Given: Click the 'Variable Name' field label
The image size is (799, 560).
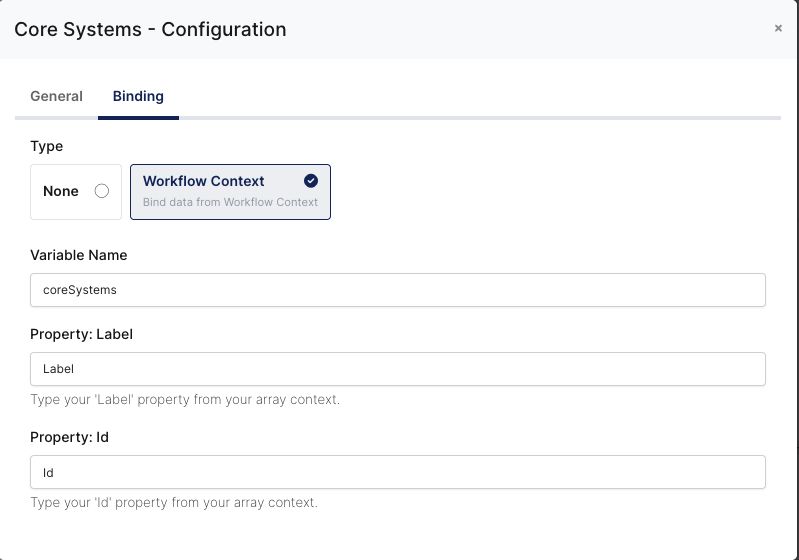Looking at the screenshot, I should (x=79, y=255).
